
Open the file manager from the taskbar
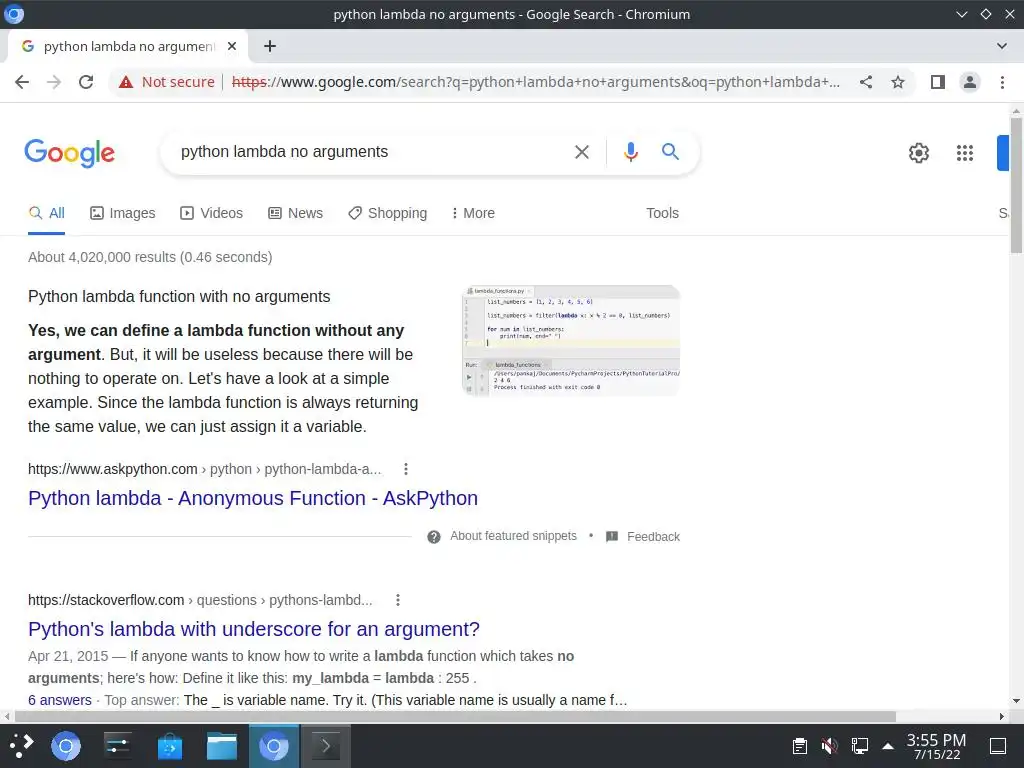click(222, 746)
